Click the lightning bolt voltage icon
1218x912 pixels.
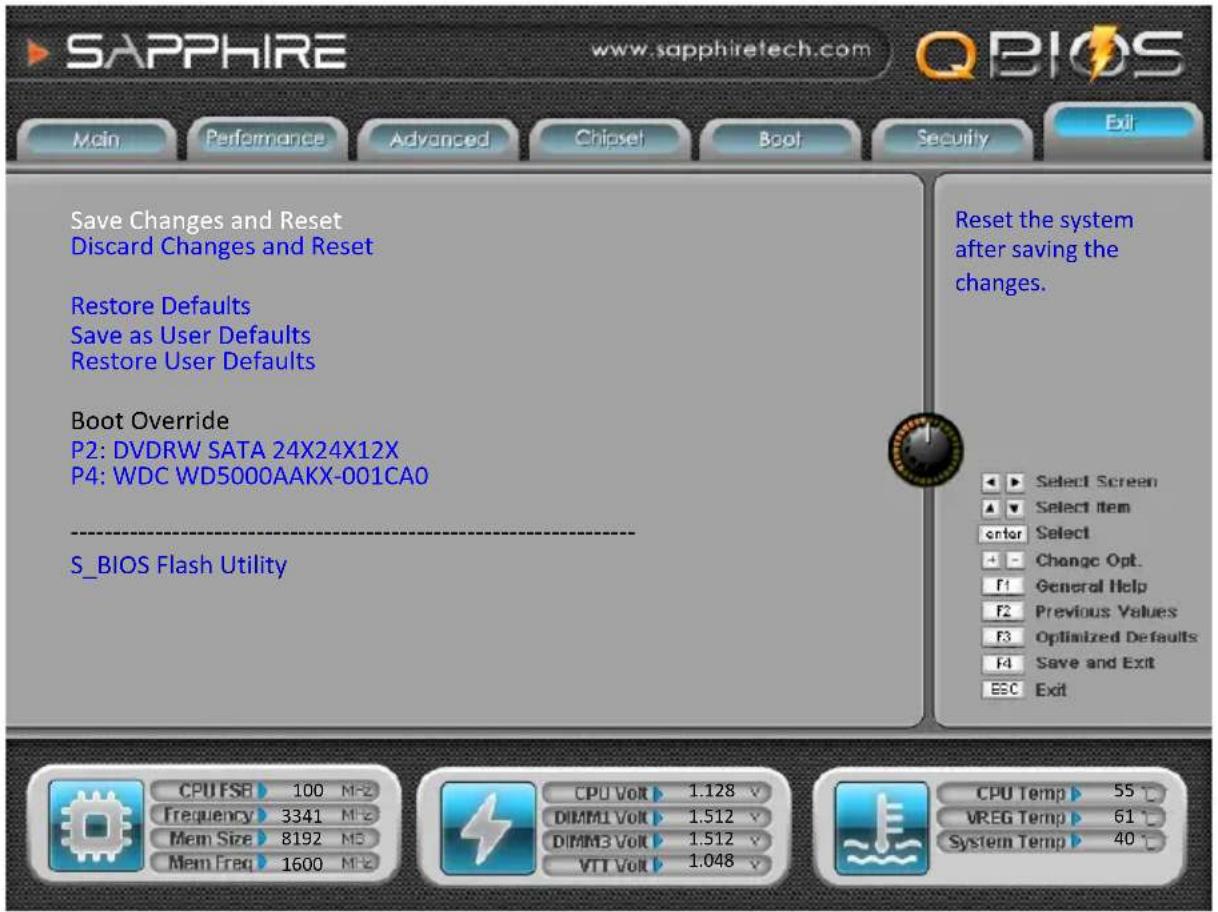[x=486, y=830]
